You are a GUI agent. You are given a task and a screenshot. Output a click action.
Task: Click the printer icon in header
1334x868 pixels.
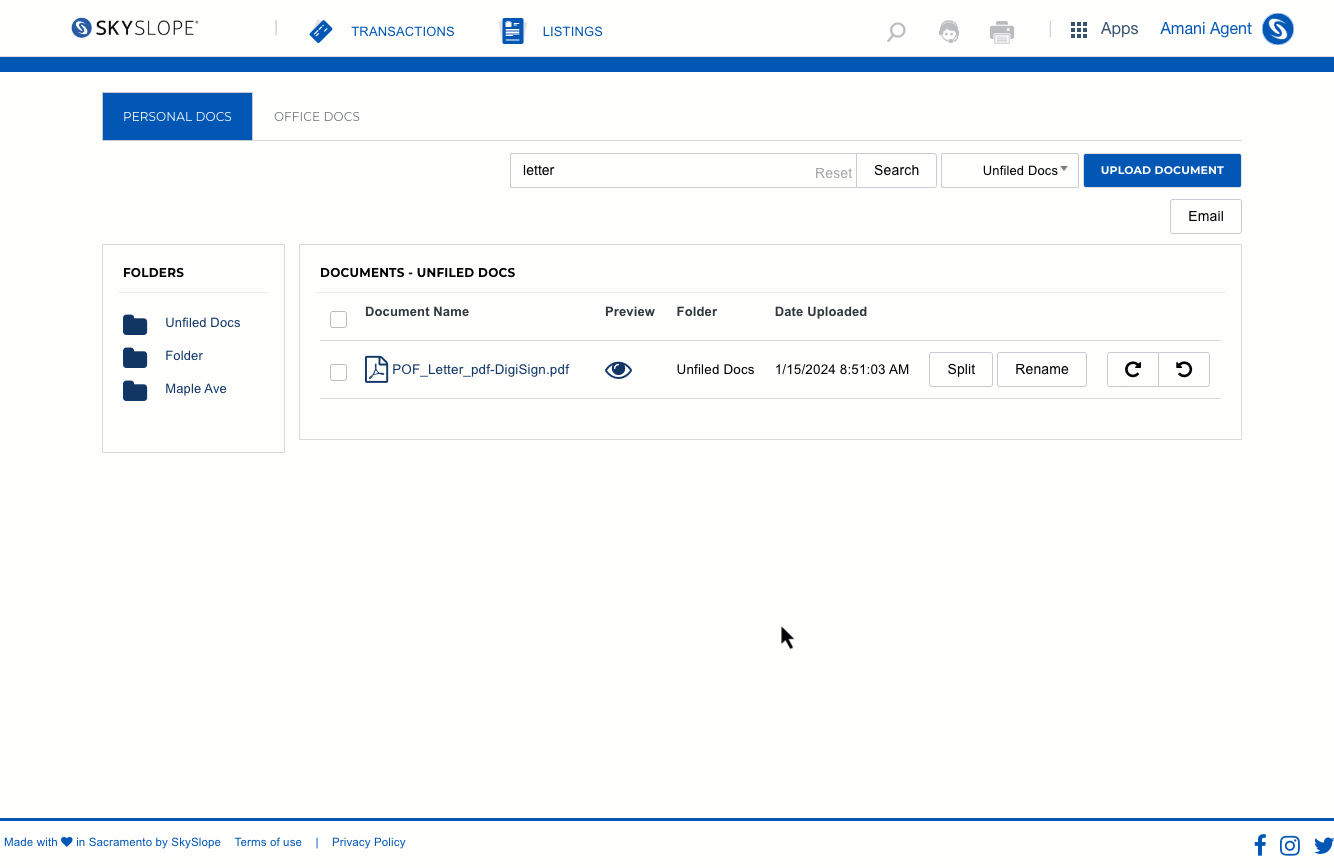coord(1002,32)
